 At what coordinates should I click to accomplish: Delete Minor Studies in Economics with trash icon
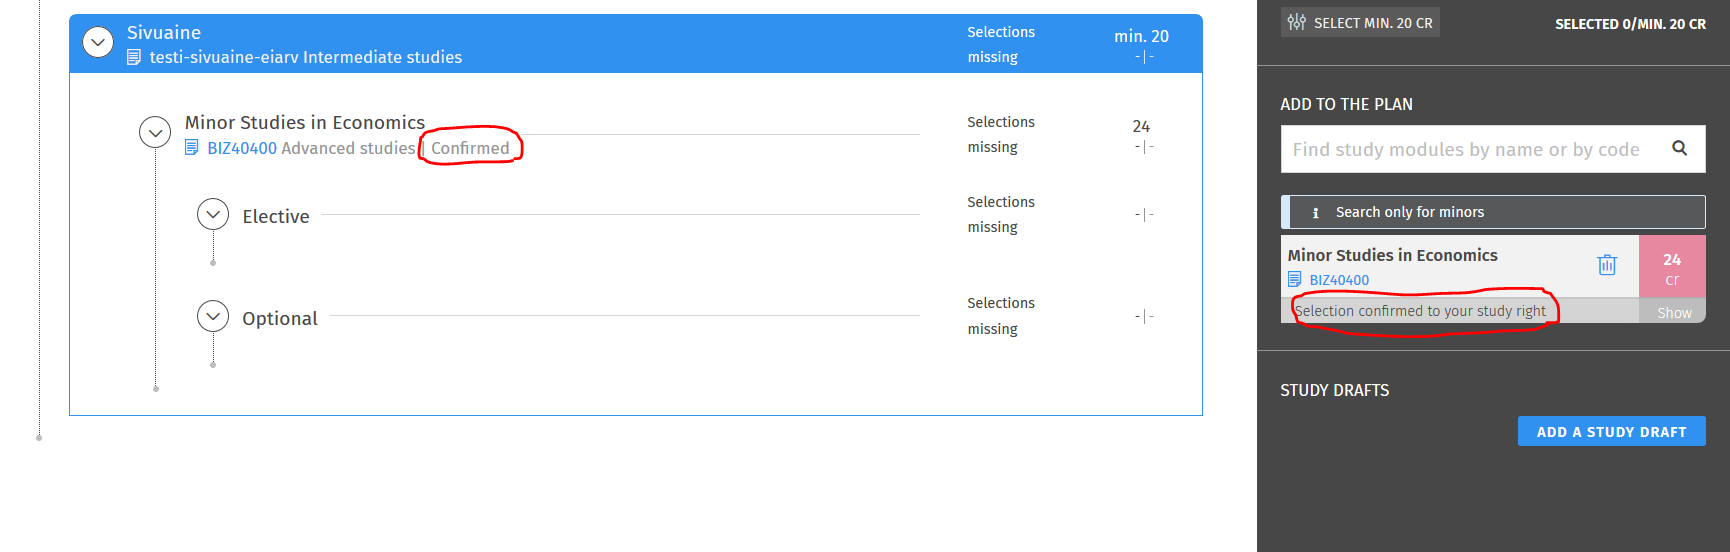1607,265
